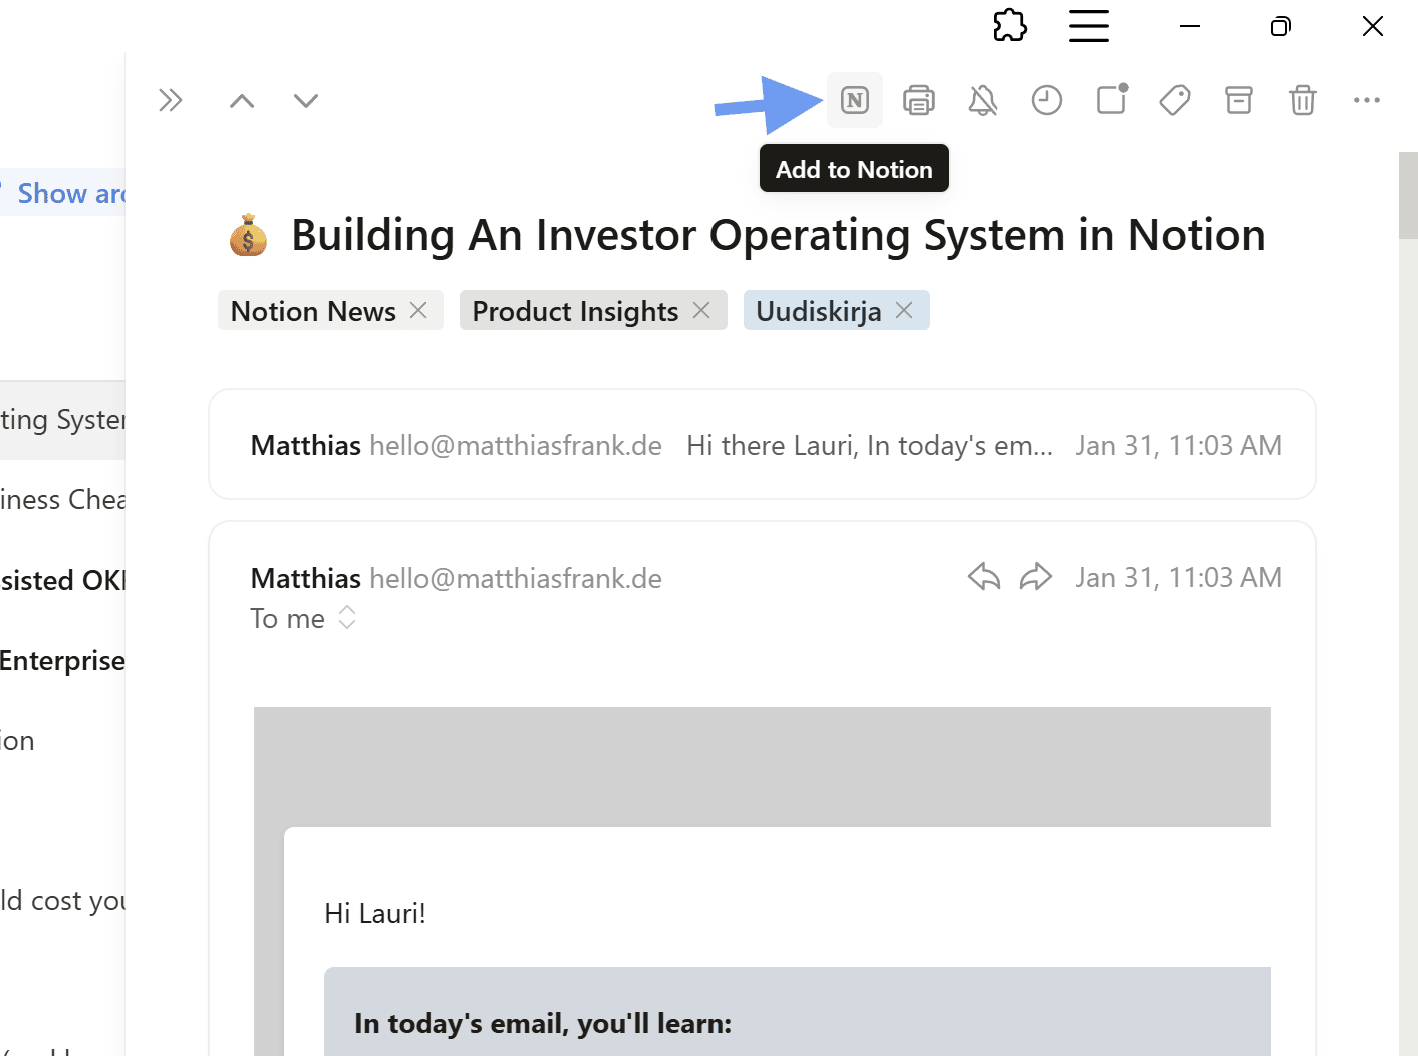Print the email using the printer icon

pos(919,100)
